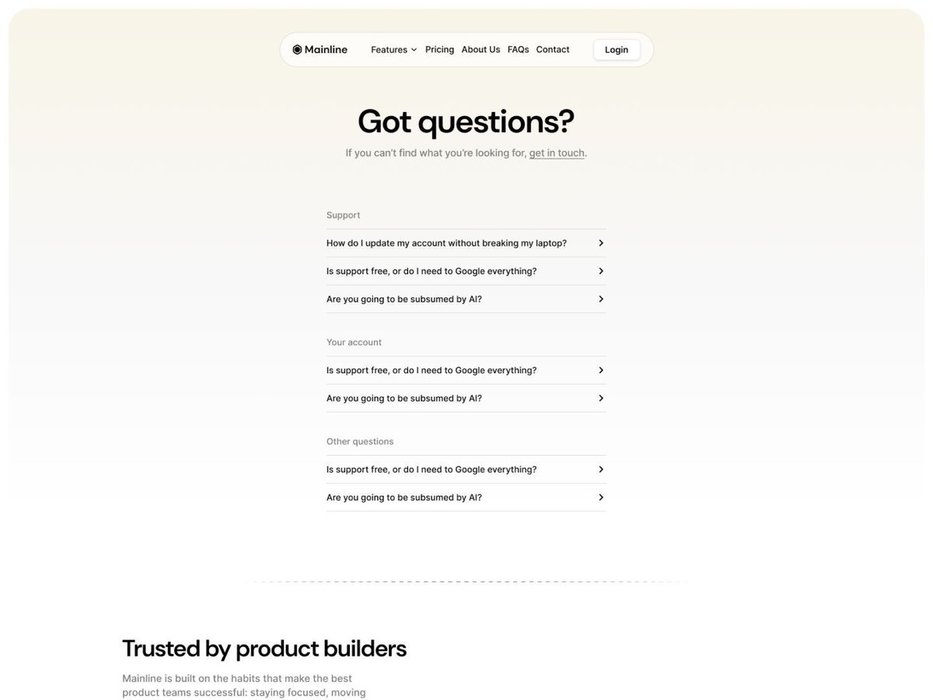Screen dimensions: 933x700
Task: Expand the 'How do I update my account' question text
Action: coord(446,243)
